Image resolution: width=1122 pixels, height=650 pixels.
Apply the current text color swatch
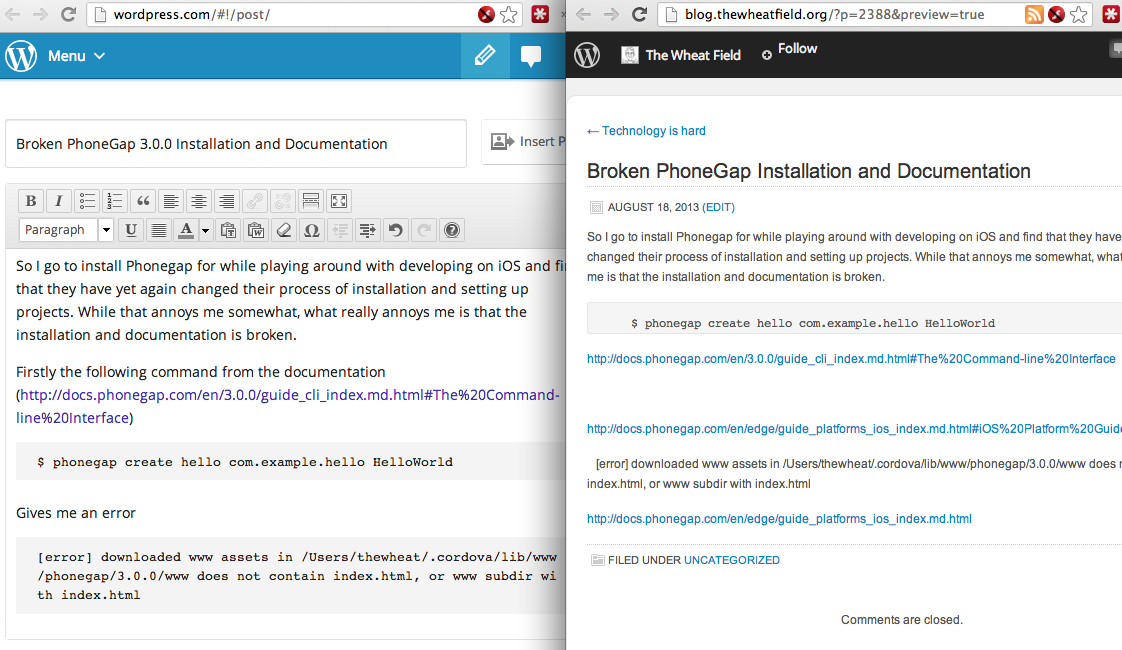186,230
